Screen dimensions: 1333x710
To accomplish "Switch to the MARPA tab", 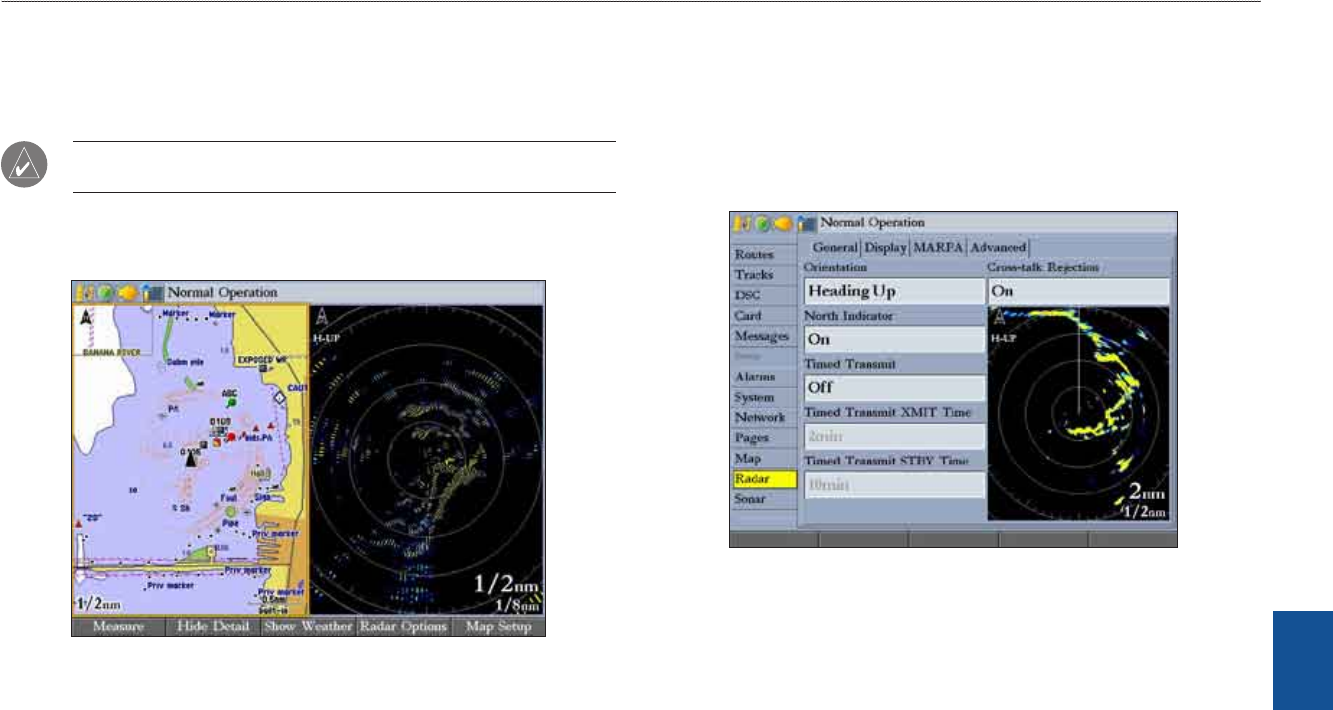I will [x=939, y=248].
